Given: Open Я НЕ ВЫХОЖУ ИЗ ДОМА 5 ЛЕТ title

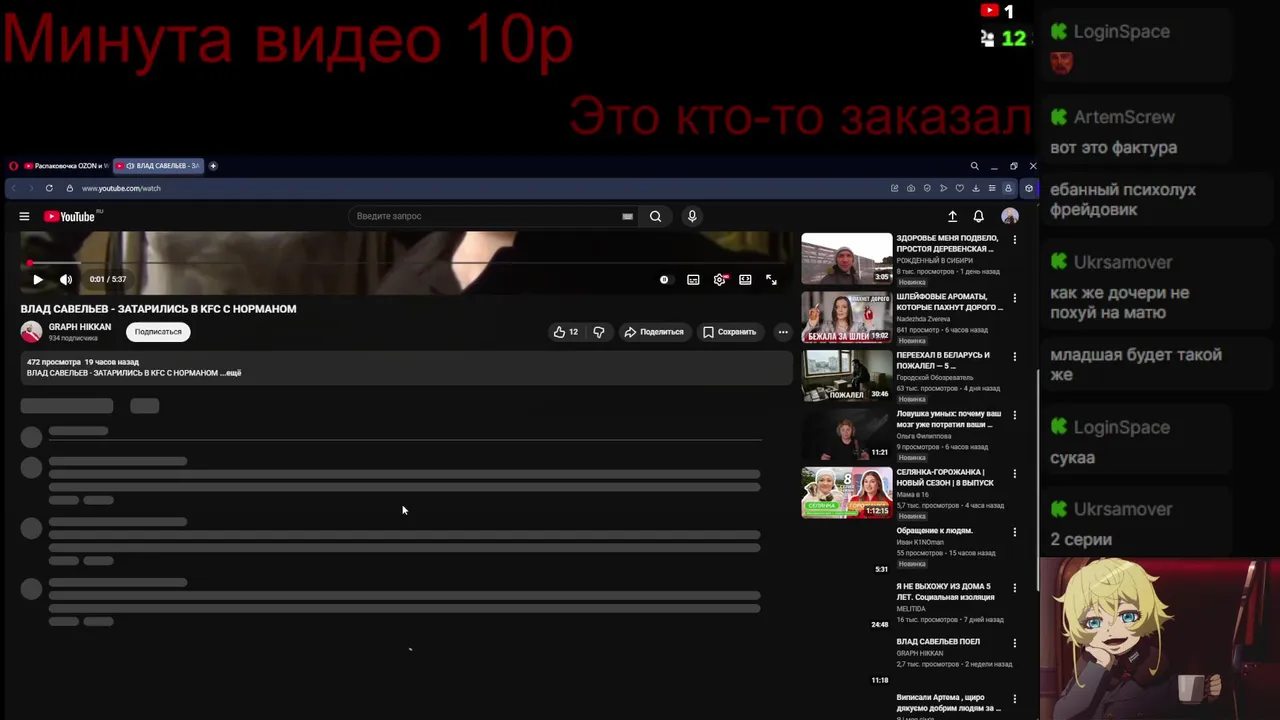Looking at the screenshot, I should (x=945, y=592).
